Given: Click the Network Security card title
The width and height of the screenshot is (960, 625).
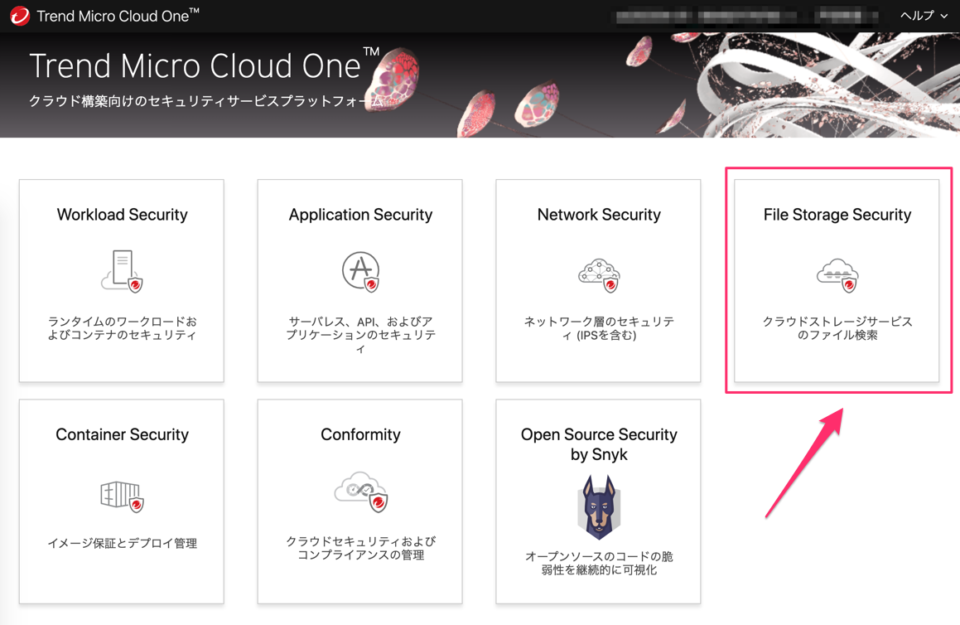Looking at the screenshot, I should tap(597, 214).
